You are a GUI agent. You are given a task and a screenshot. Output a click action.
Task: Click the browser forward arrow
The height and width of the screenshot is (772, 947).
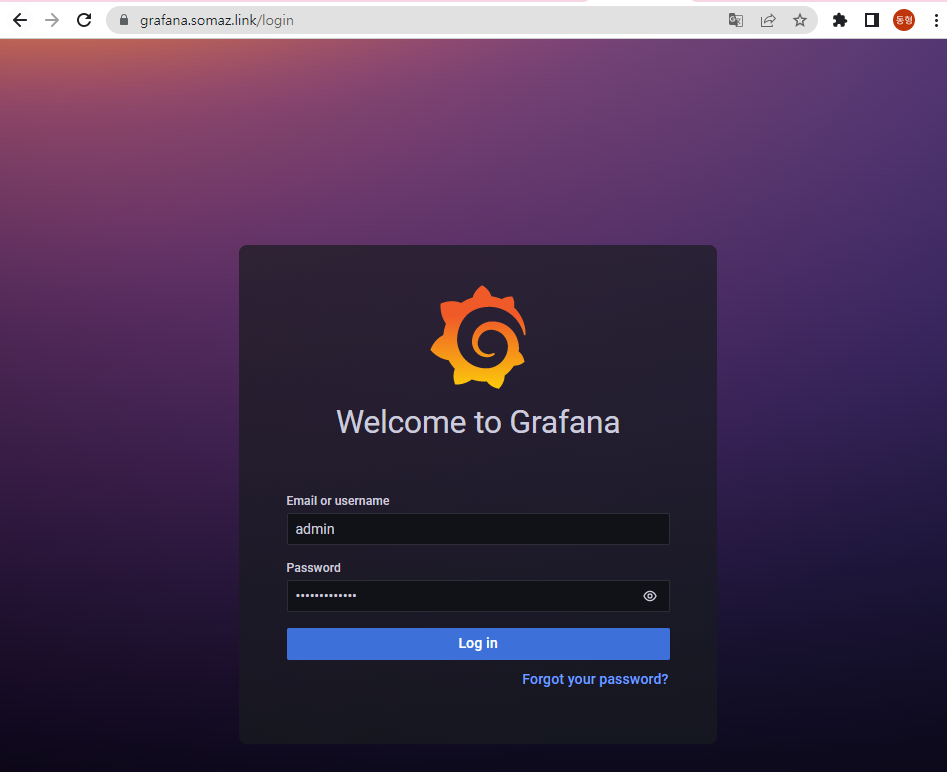[x=52, y=20]
